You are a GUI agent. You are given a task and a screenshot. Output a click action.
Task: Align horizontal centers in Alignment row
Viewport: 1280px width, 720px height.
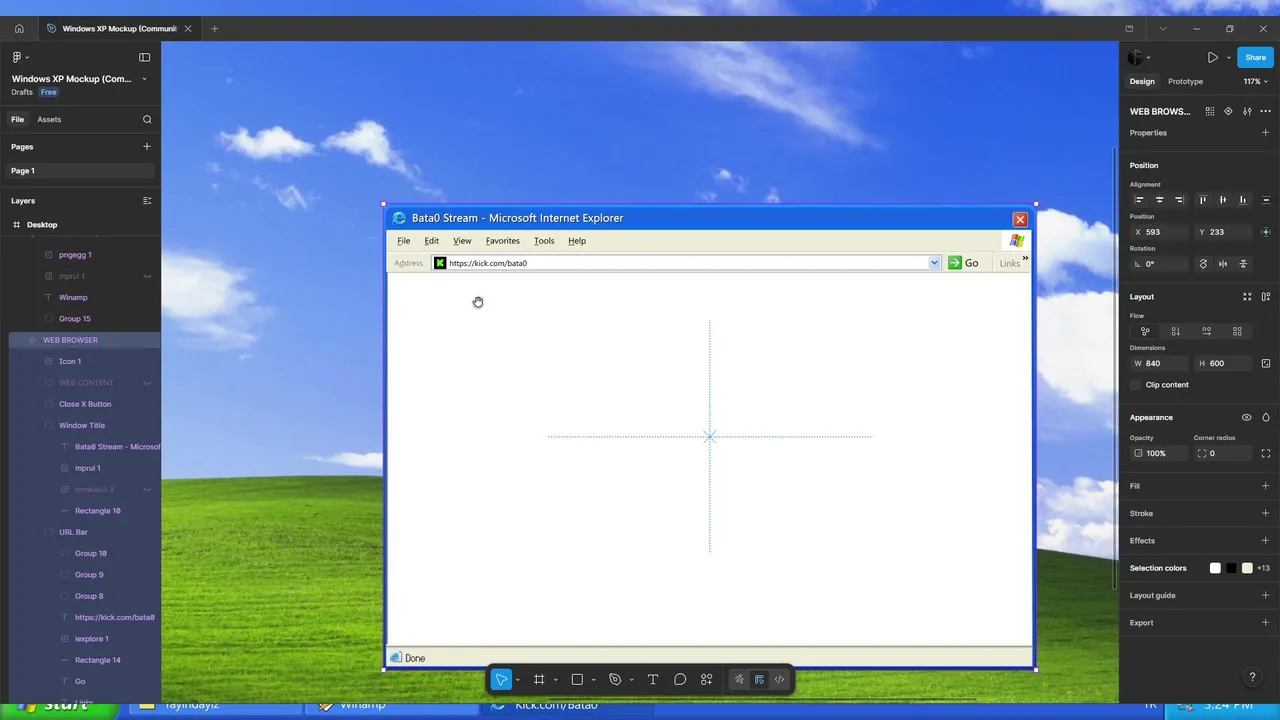[x=1159, y=200]
